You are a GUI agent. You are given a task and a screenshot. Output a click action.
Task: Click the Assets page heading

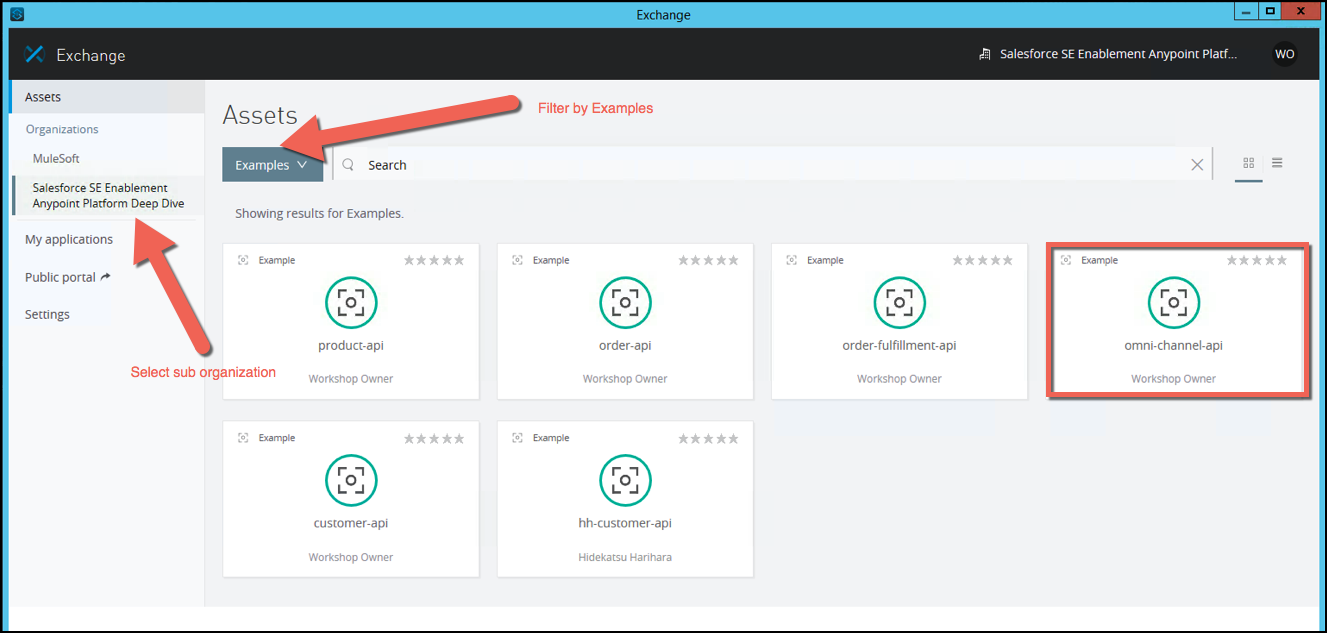point(260,115)
